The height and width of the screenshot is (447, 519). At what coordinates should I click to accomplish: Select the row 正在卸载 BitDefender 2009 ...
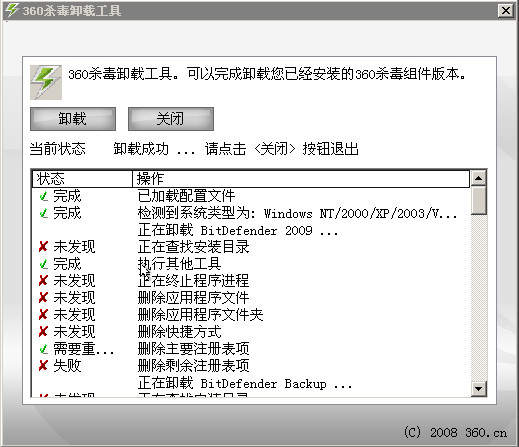point(251,230)
